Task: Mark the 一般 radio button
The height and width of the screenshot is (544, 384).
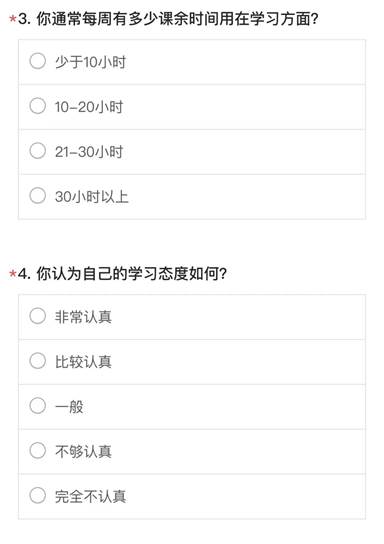Action: [37, 406]
